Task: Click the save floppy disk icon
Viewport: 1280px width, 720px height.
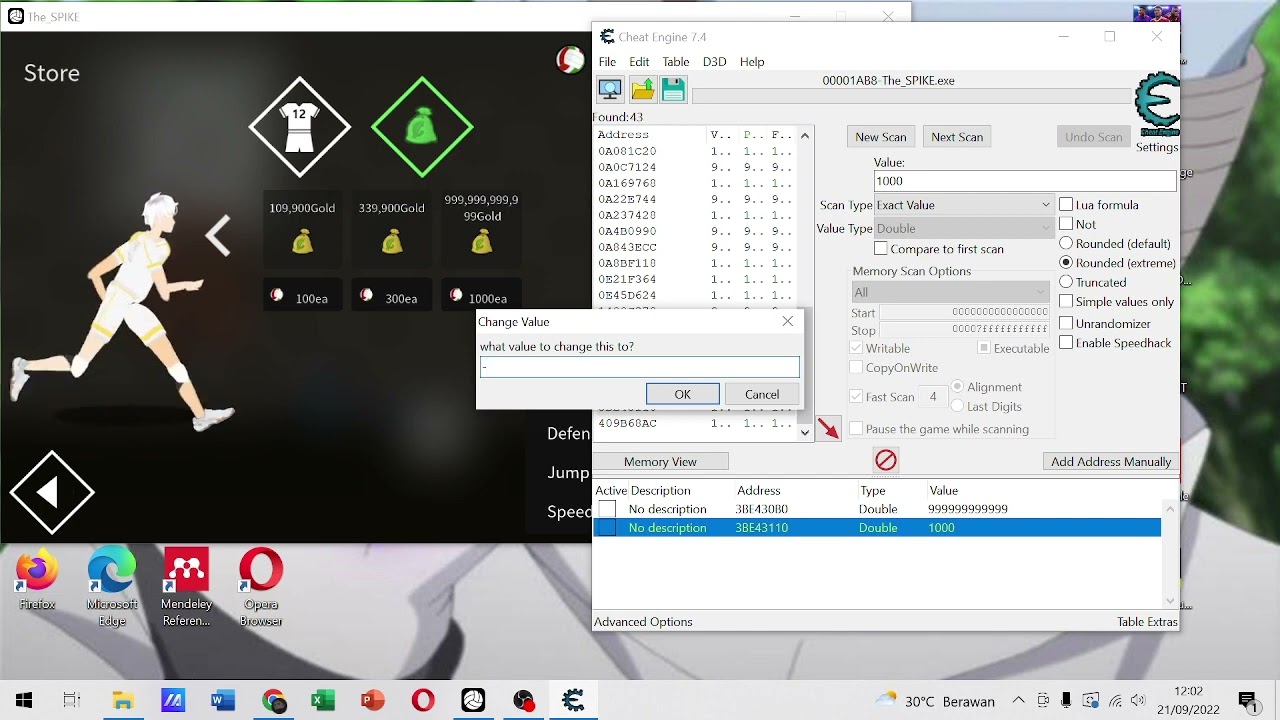Action: tap(673, 89)
